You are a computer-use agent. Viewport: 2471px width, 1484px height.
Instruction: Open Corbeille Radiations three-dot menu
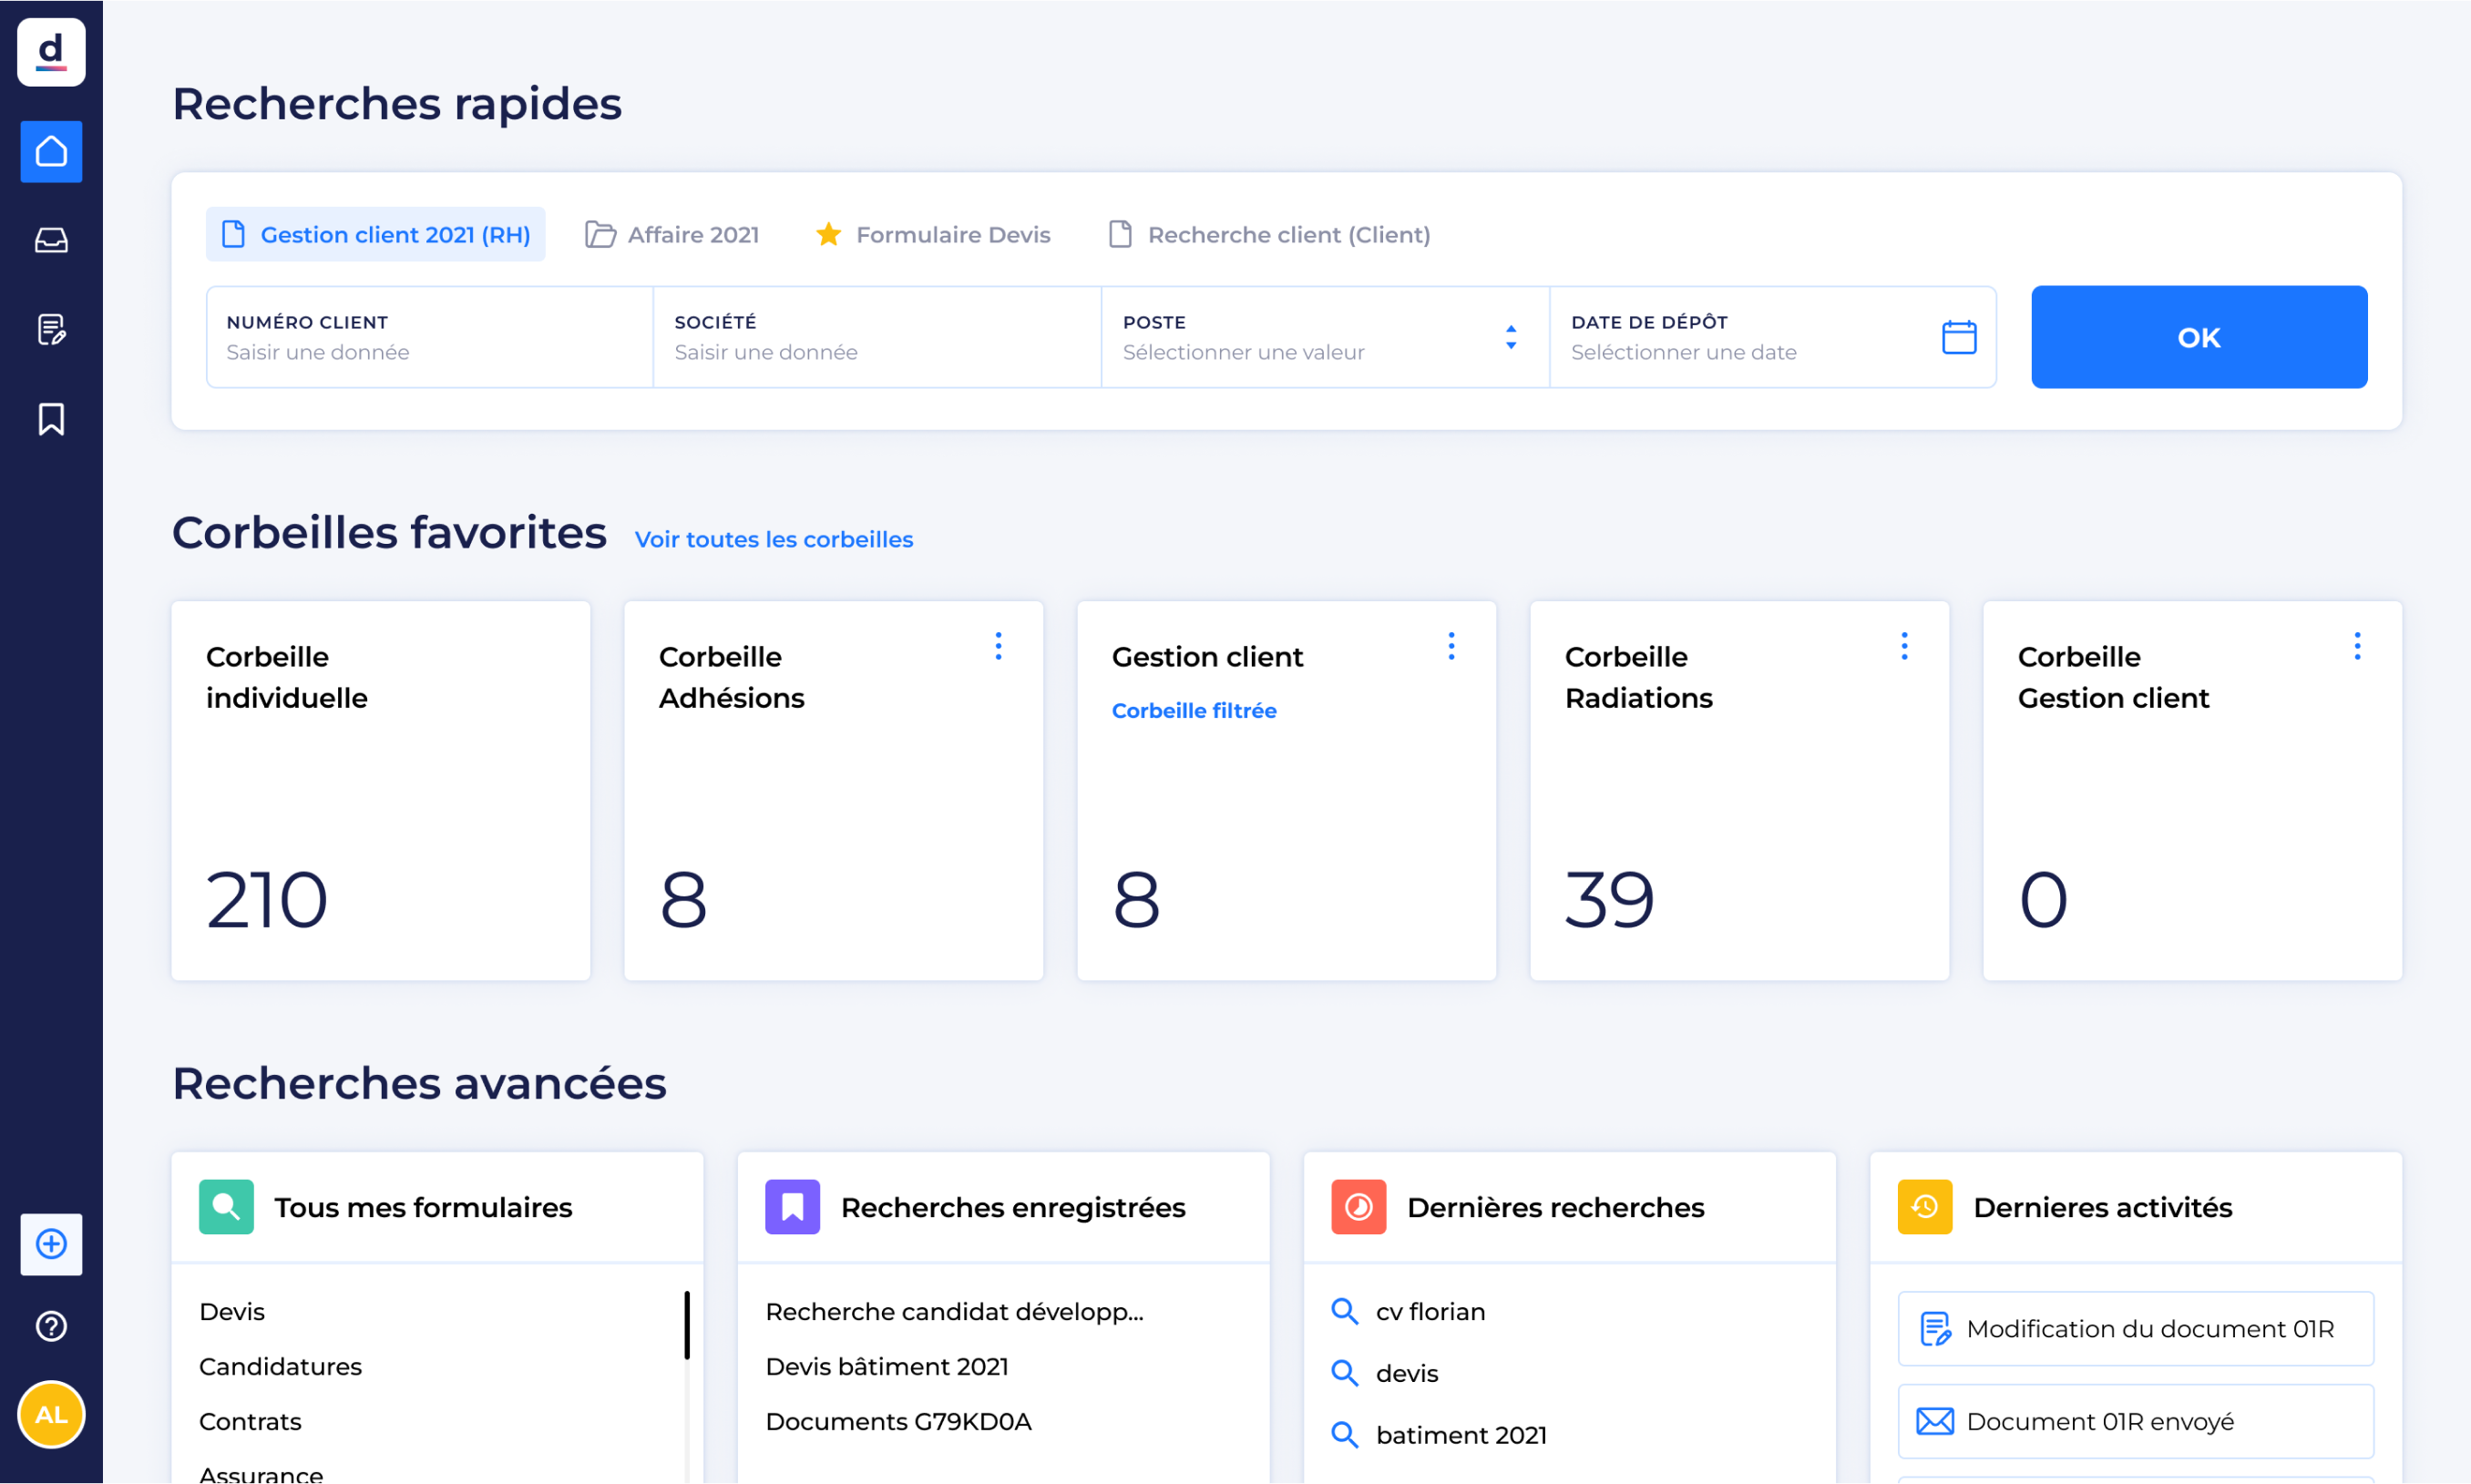[1904, 646]
